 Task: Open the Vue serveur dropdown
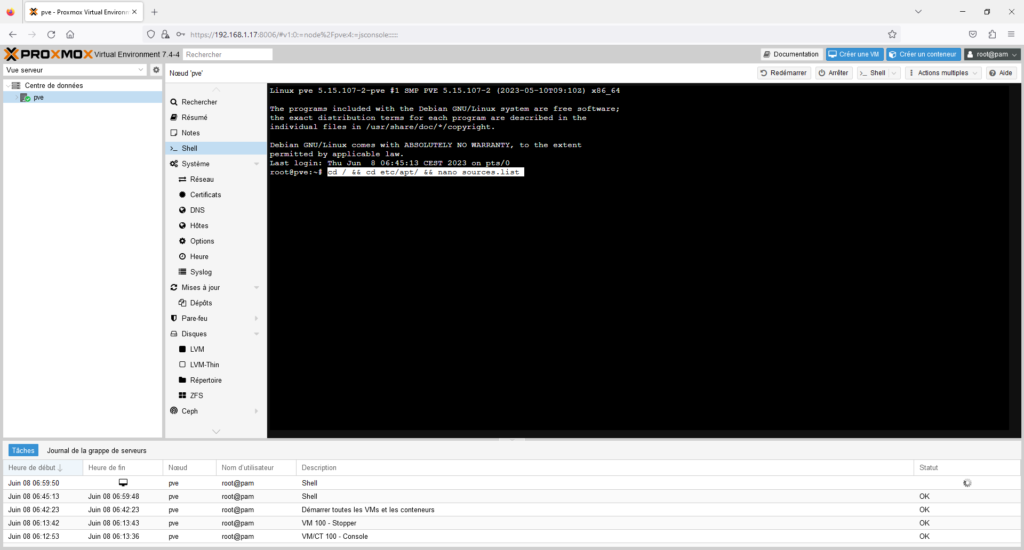(75, 70)
